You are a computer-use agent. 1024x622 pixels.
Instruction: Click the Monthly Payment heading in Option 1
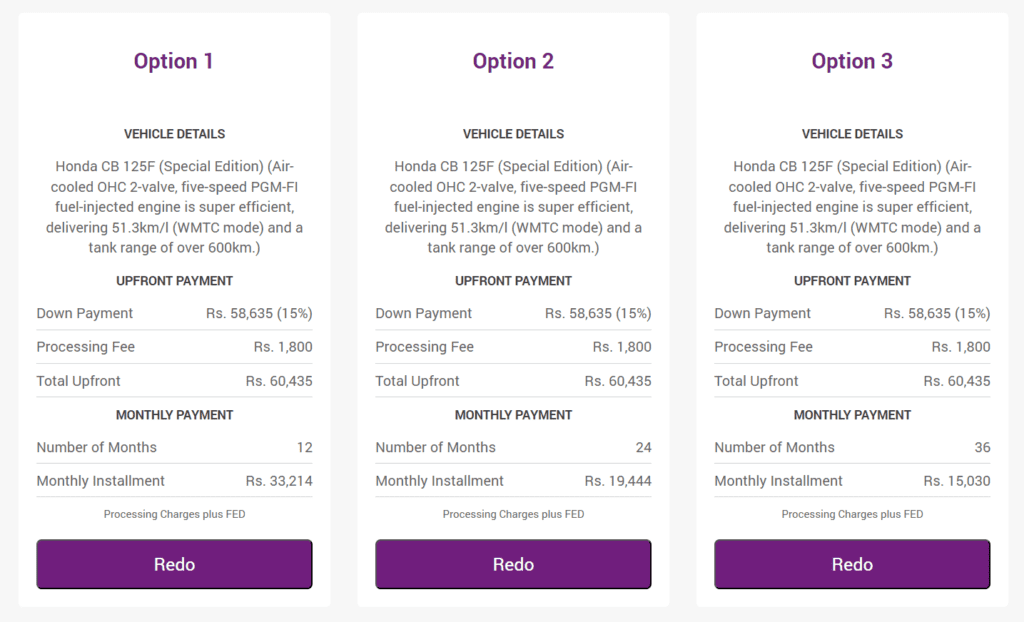[174, 415]
